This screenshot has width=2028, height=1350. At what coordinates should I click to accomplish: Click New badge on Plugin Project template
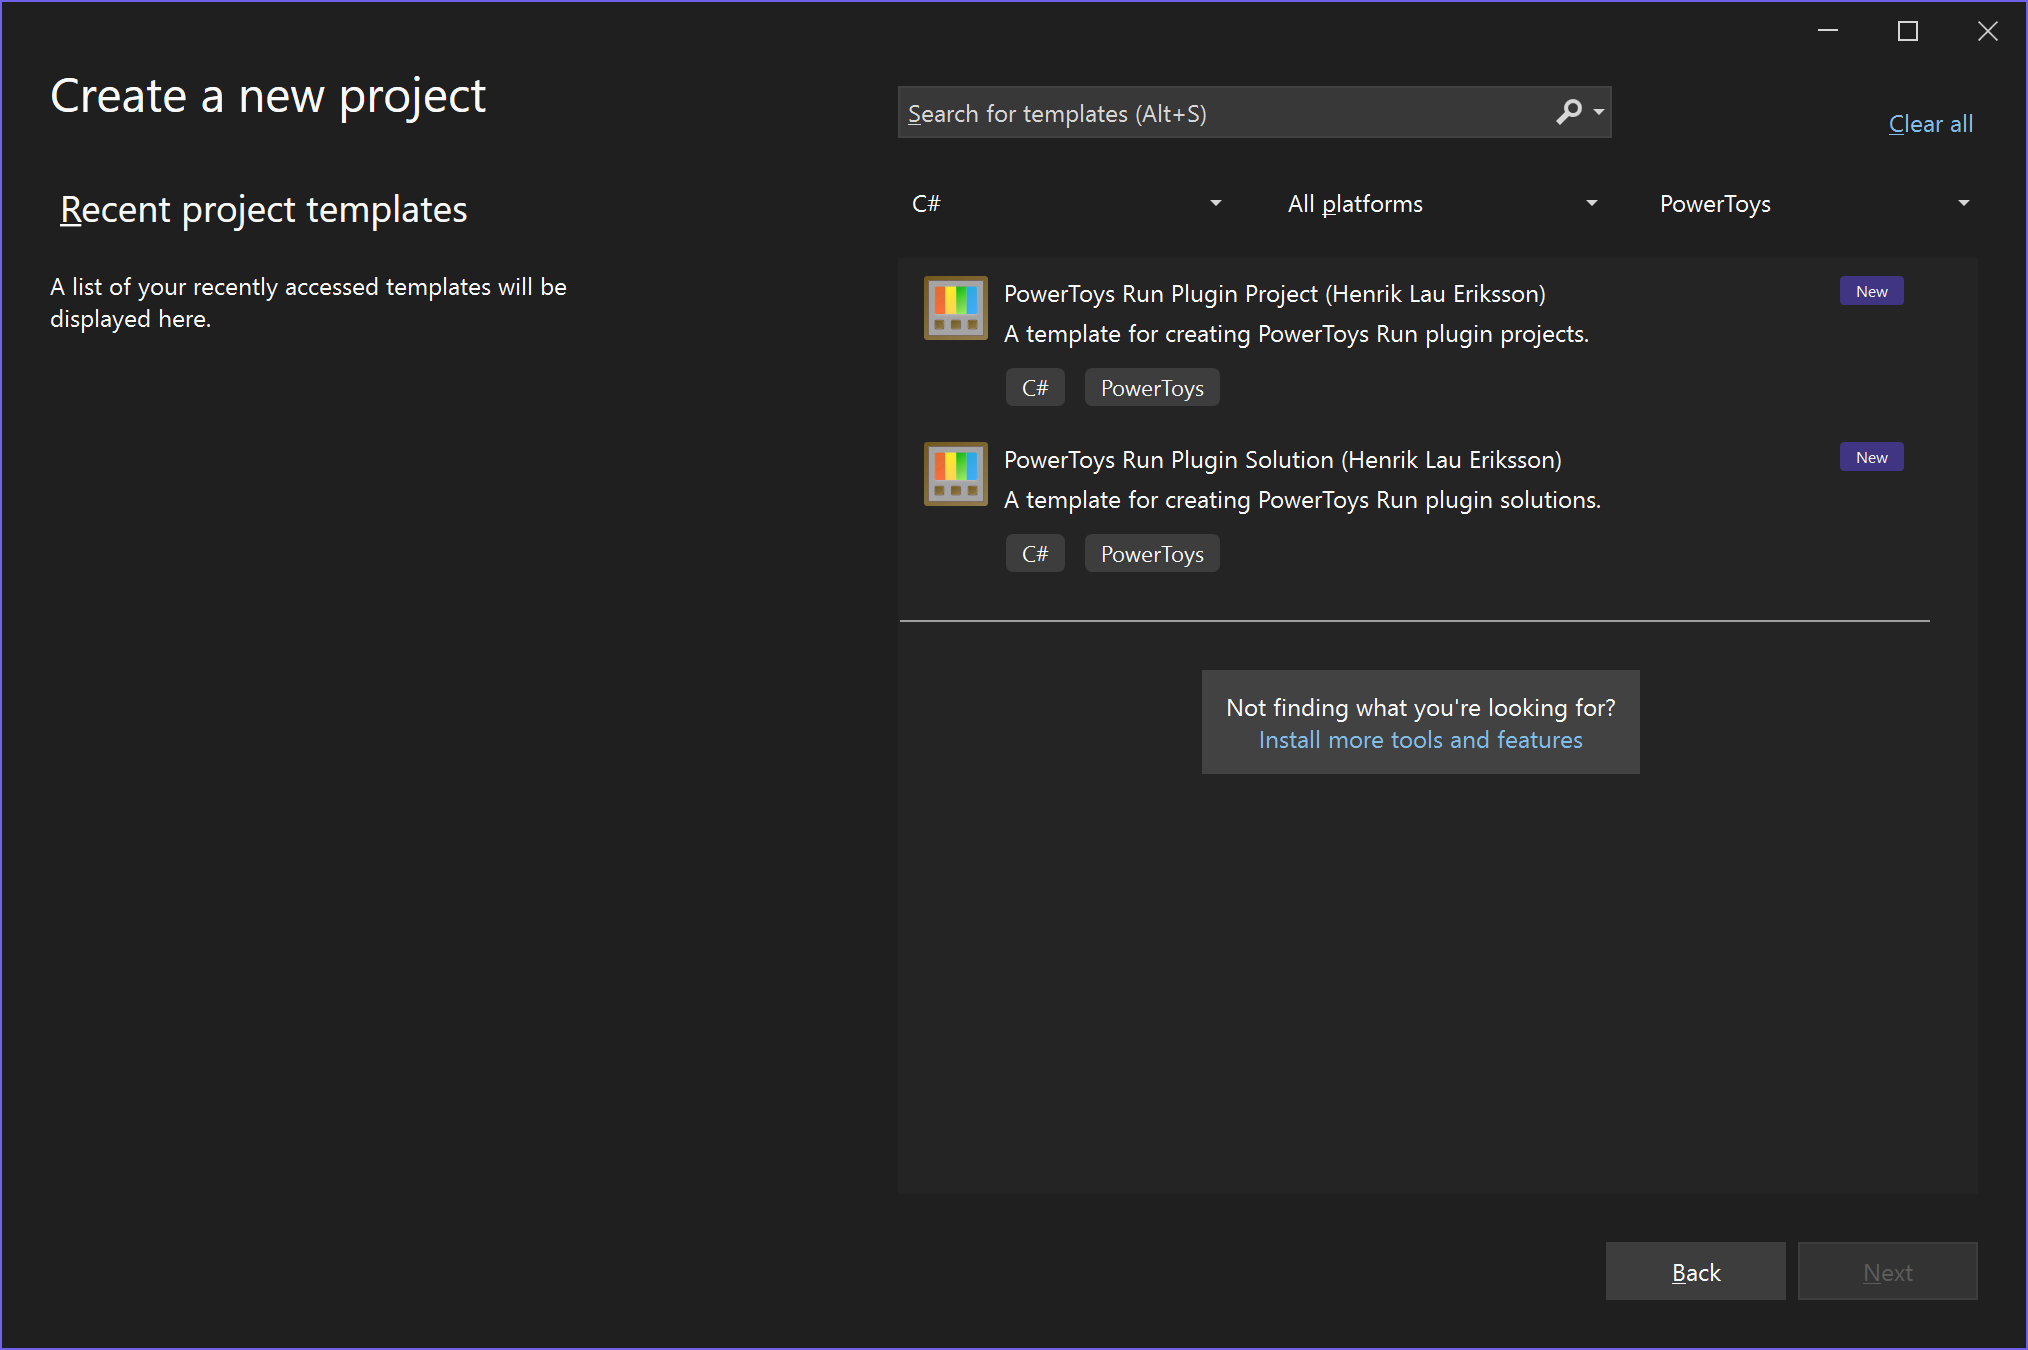(1871, 292)
